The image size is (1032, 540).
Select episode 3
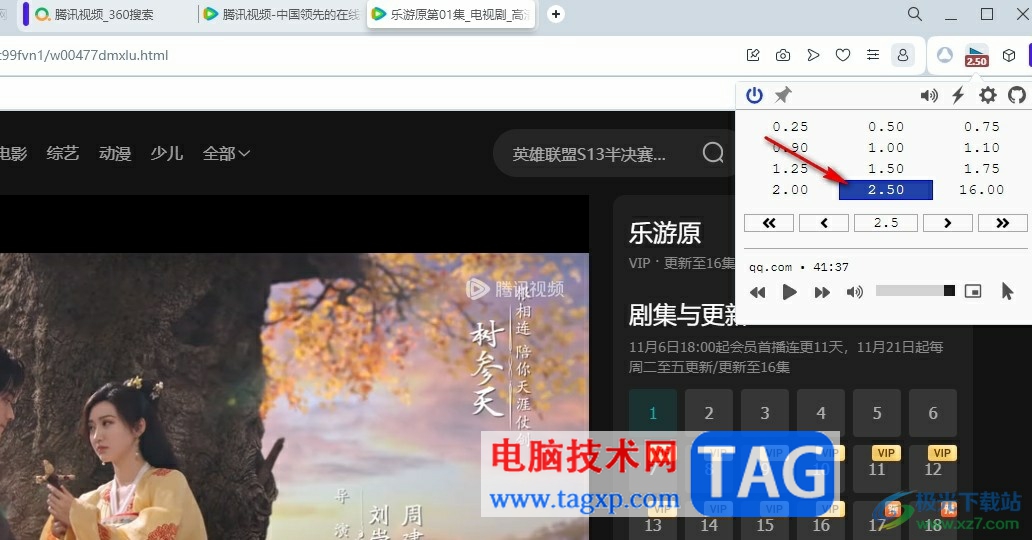(765, 414)
